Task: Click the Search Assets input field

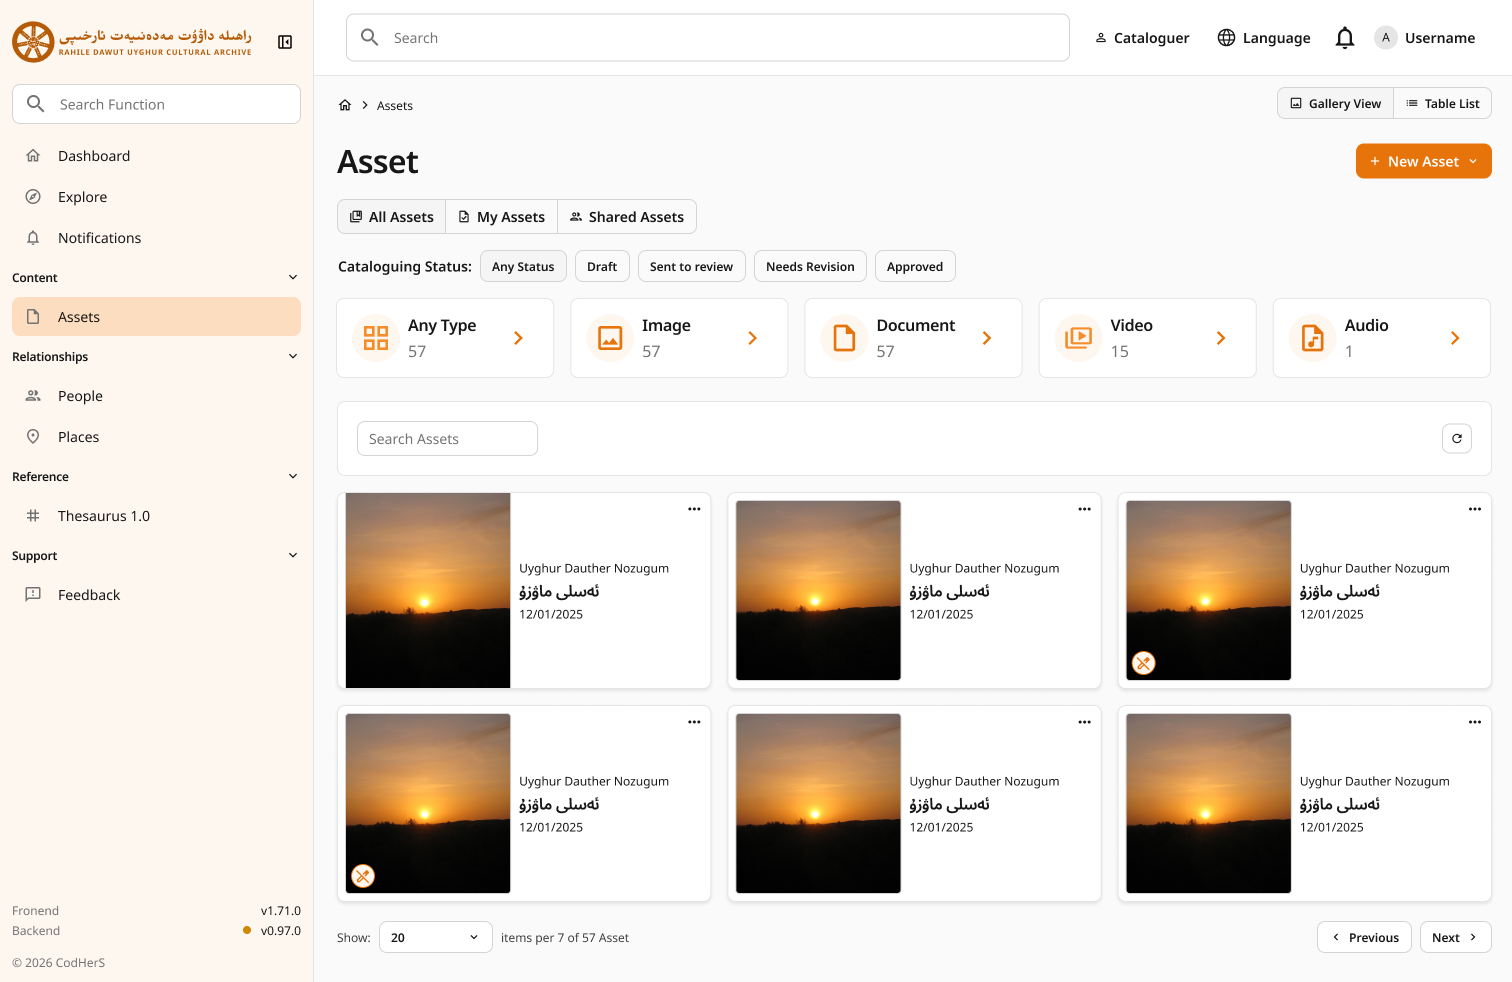Action: pyautogui.click(x=447, y=439)
